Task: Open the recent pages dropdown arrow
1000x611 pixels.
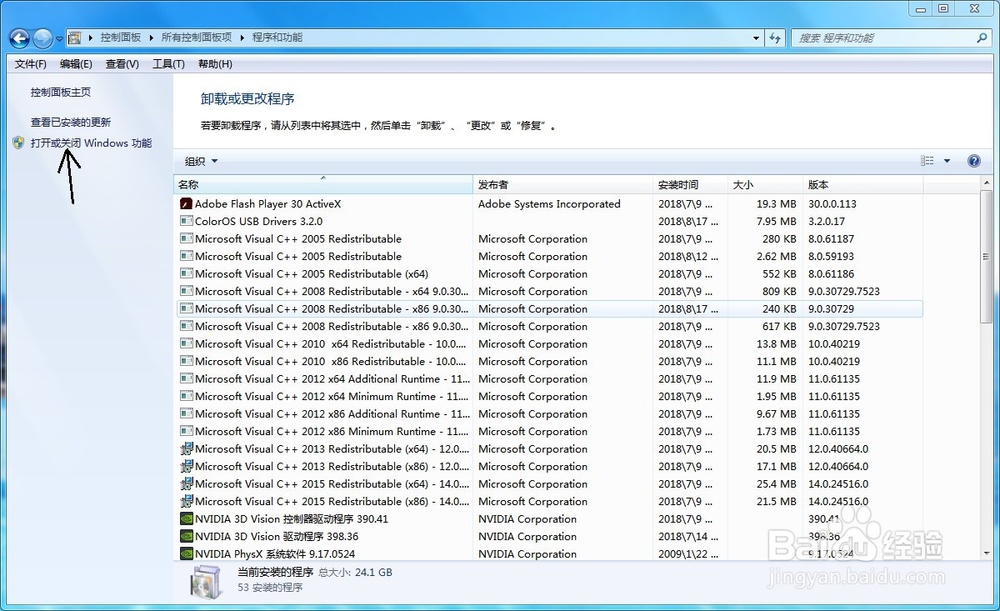Action: [59, 39]
